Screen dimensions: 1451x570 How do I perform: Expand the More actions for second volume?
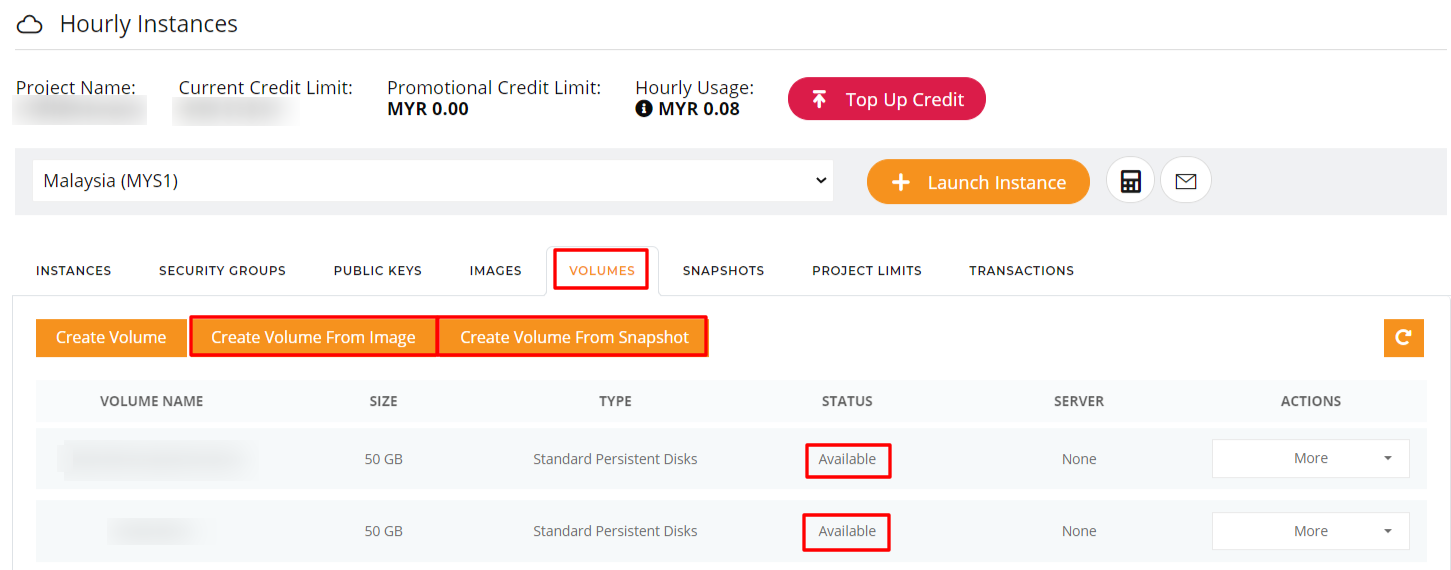click(1311, 531)
